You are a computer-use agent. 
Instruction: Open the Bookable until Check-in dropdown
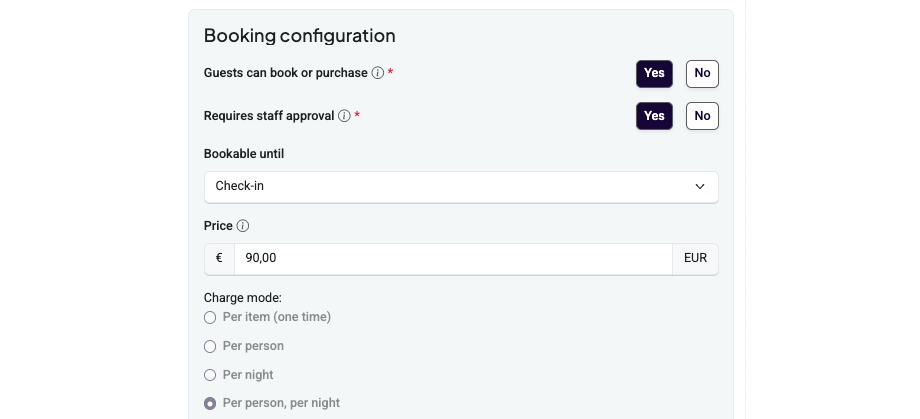click(461, 187)
